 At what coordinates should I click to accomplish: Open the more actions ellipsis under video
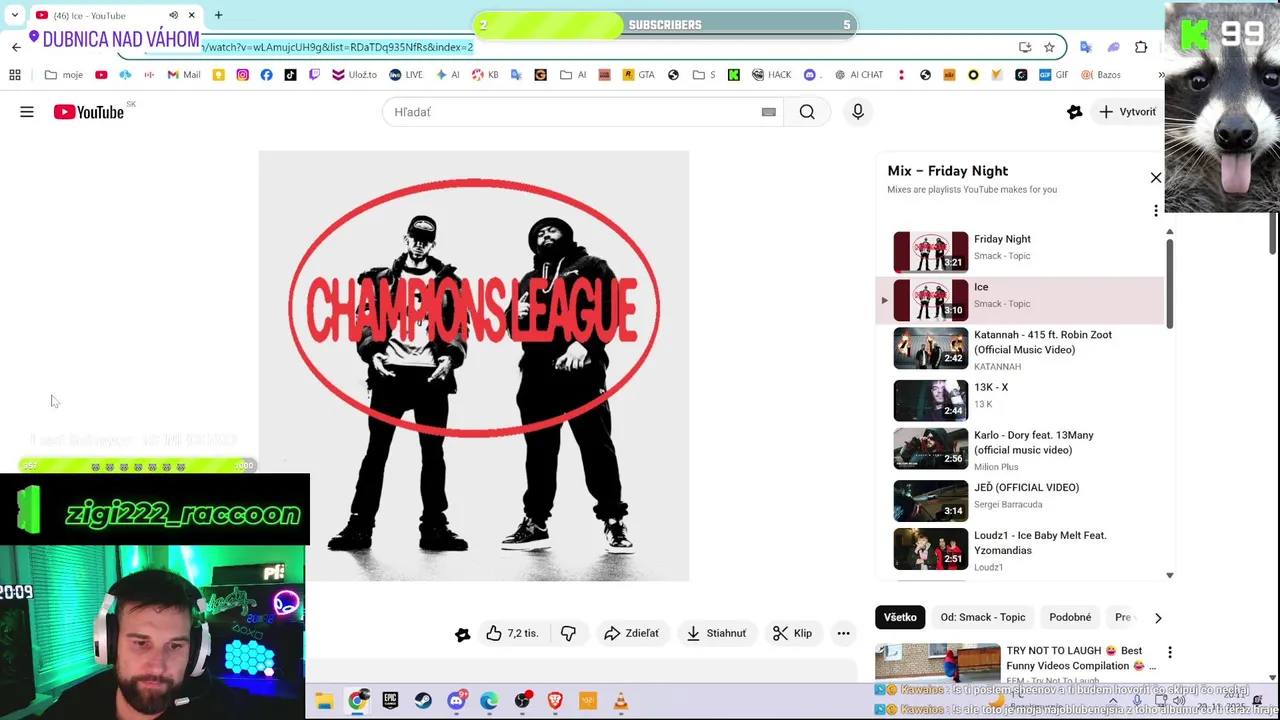(843, 633)
